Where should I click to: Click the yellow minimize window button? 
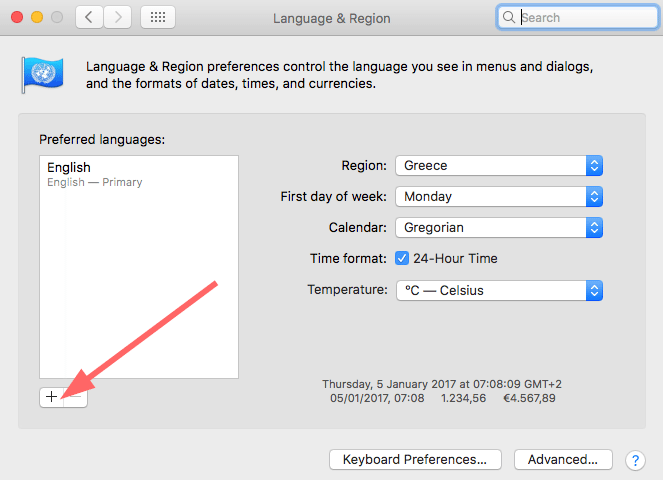(x=37, y=17)
